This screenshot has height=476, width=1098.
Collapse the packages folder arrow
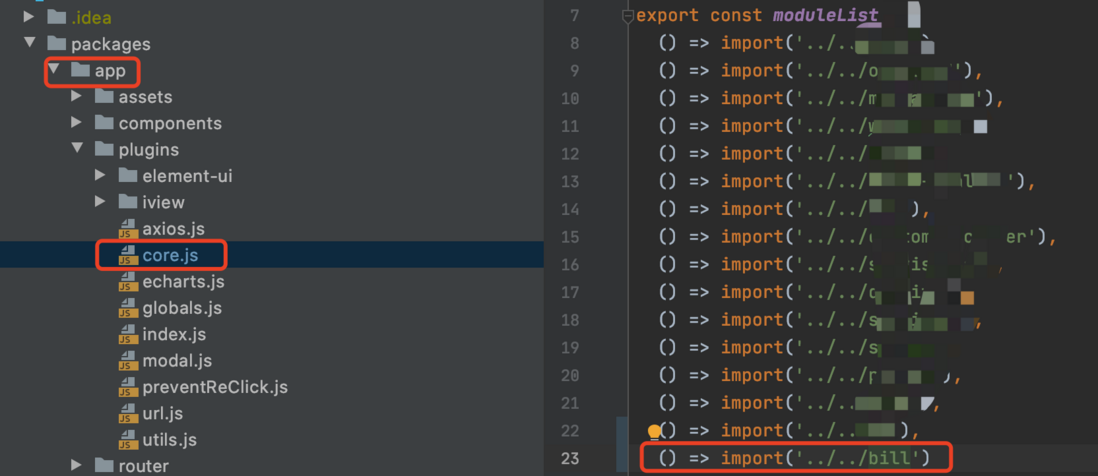[29, 43]
